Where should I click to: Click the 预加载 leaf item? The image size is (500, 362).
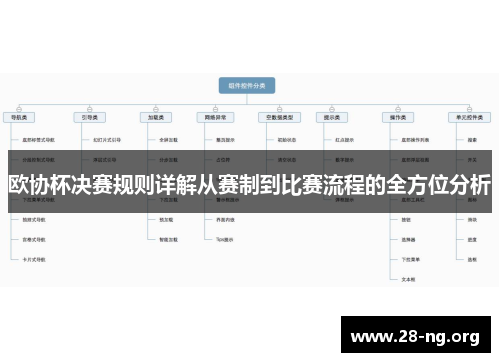click(166, 220)
